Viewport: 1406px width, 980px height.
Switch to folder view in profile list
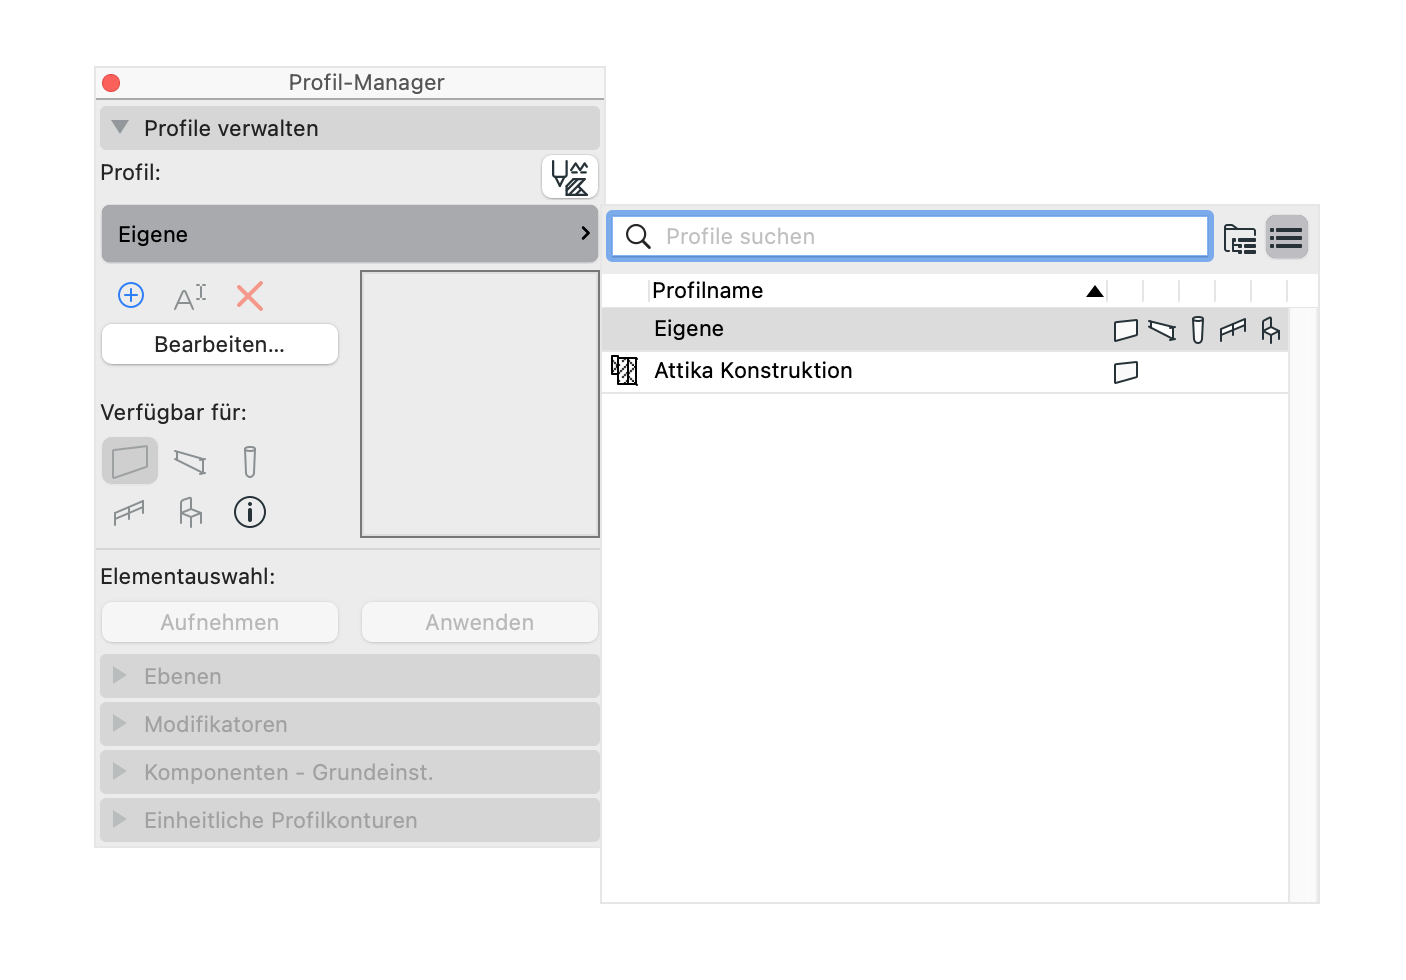click(1240, 238)
